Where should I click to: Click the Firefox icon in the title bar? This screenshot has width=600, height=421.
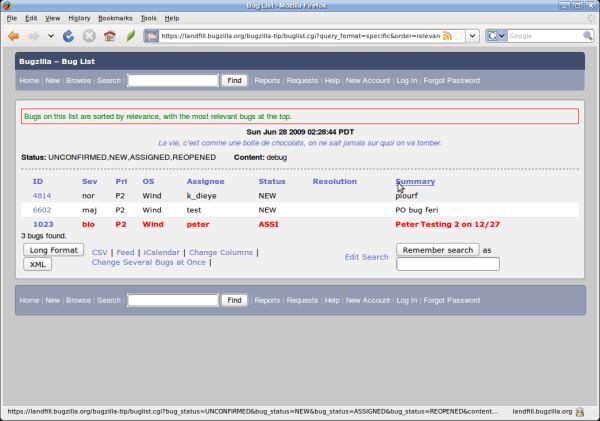[7, 5]
